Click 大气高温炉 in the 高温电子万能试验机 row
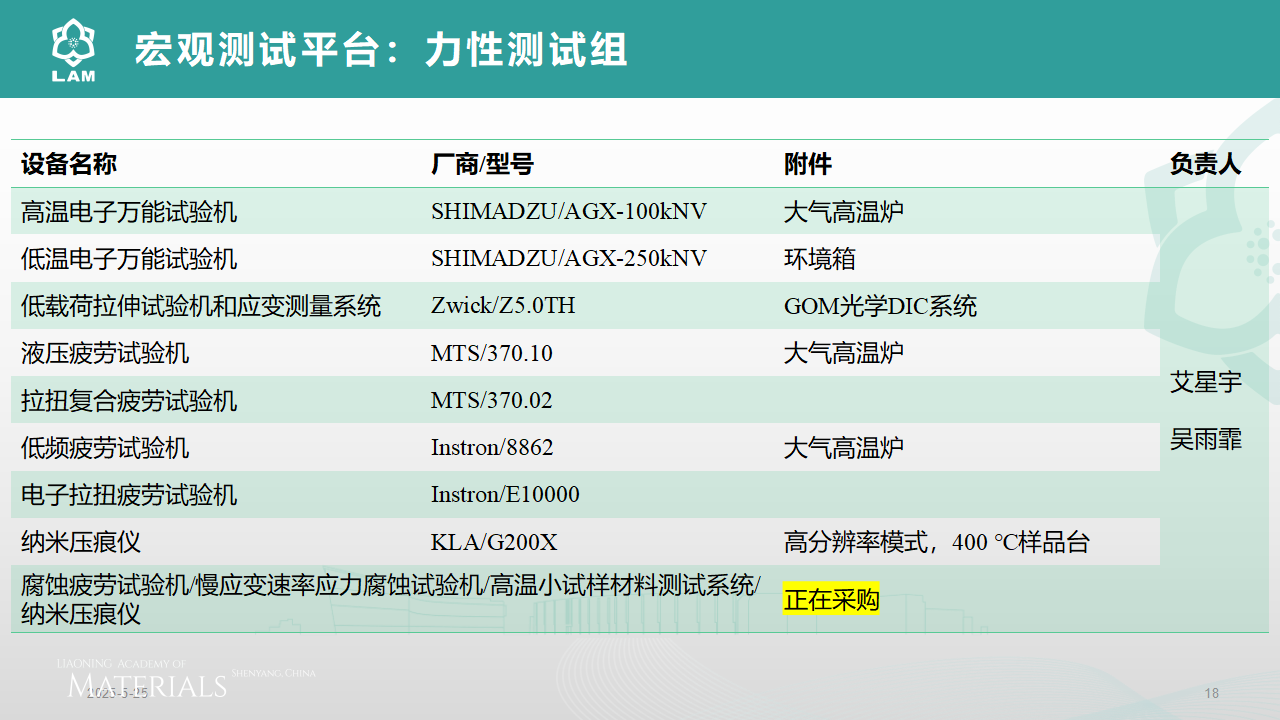 tap(844, 212)
